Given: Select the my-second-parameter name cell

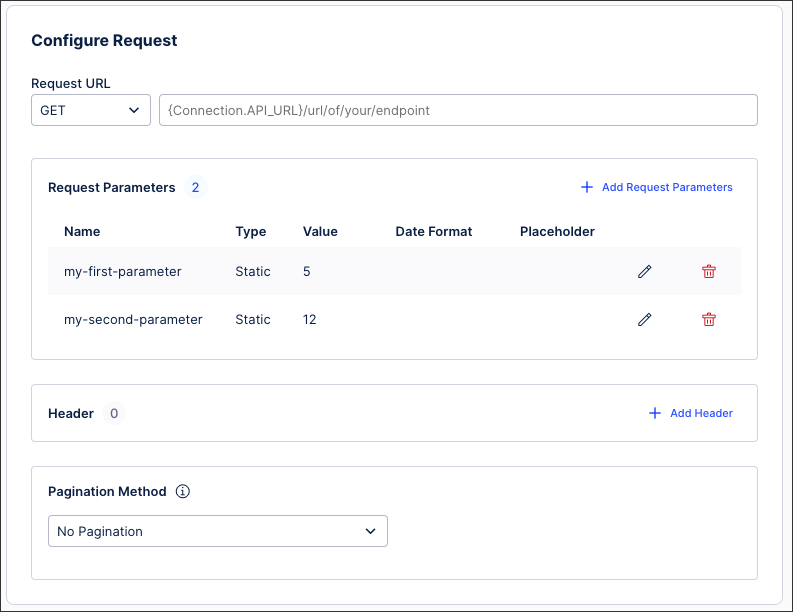Looking at the screenshot, I should pos(133,319).
